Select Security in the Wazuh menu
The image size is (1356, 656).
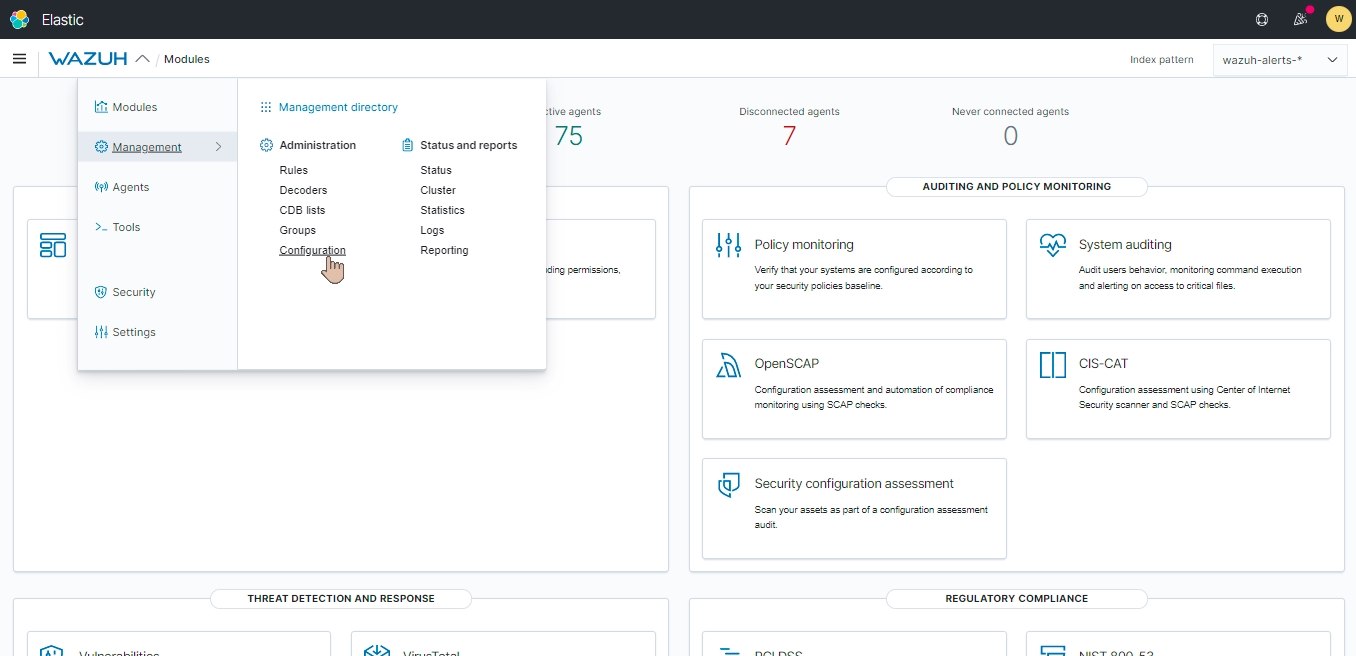pyautogui.click(x=134, y=292)
